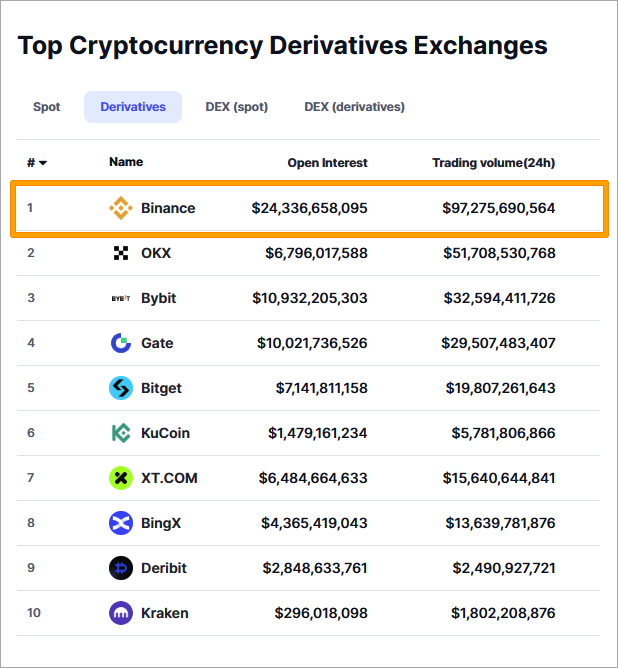Viewport: 618px width, 668px height.
Task: Click the Gate logo icon
Action: coord(120,343)
